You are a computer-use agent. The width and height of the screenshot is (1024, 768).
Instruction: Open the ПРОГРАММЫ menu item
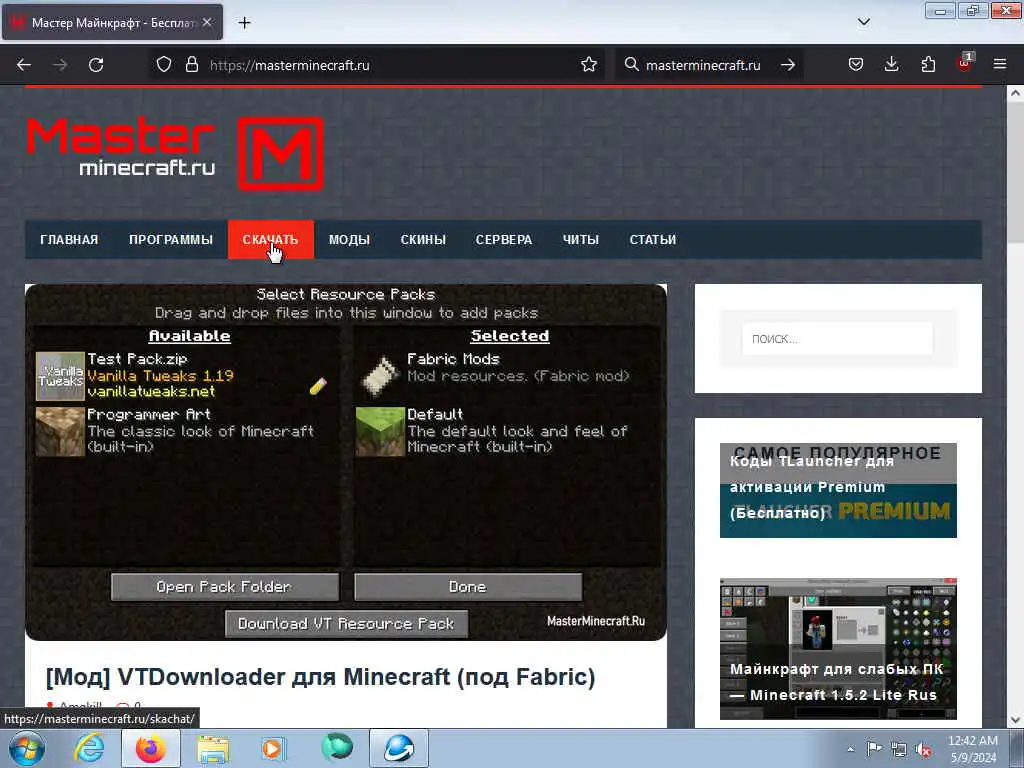click(x=171, y=240)
